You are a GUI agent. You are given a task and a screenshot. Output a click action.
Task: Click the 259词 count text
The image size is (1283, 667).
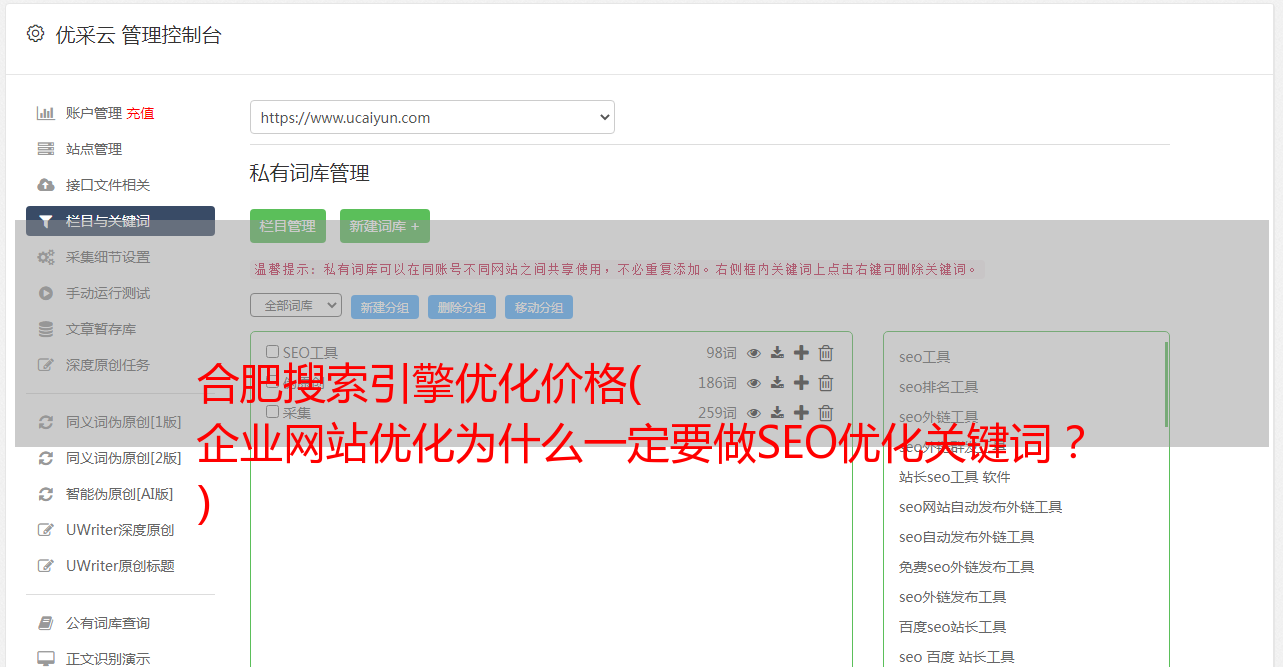click(x=717, y=413)
